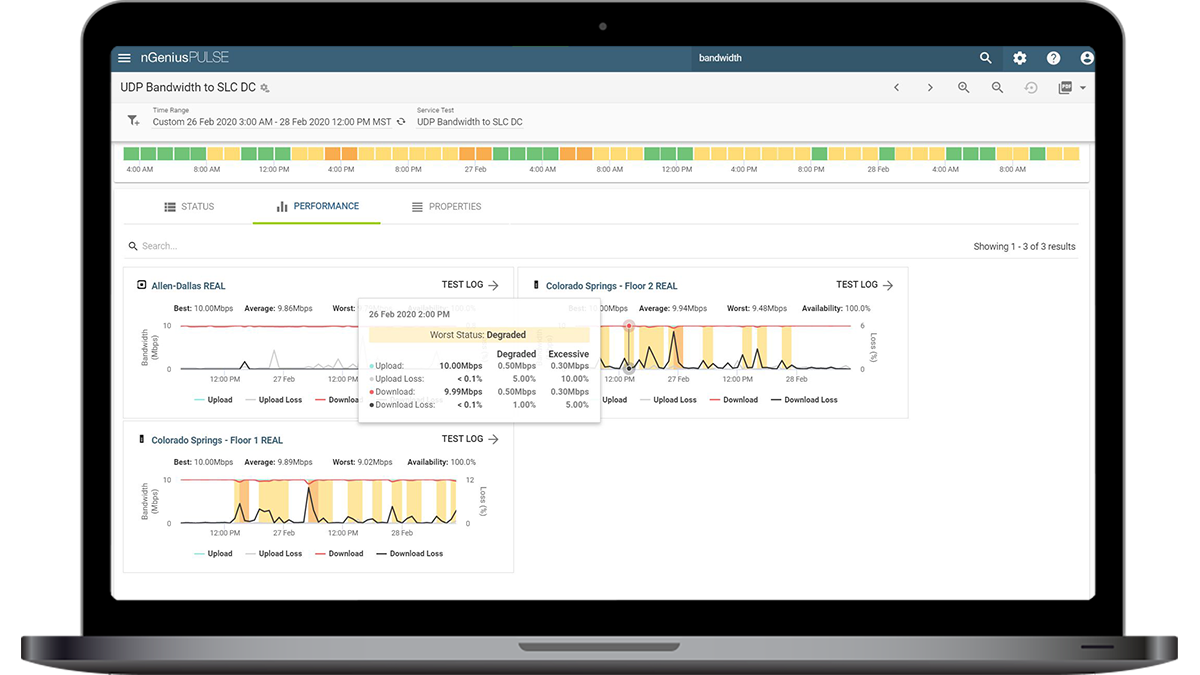This screenshot has height=675, width=1200.
Task: Click the search magnifier icon in header
Action: click(986, 58)
